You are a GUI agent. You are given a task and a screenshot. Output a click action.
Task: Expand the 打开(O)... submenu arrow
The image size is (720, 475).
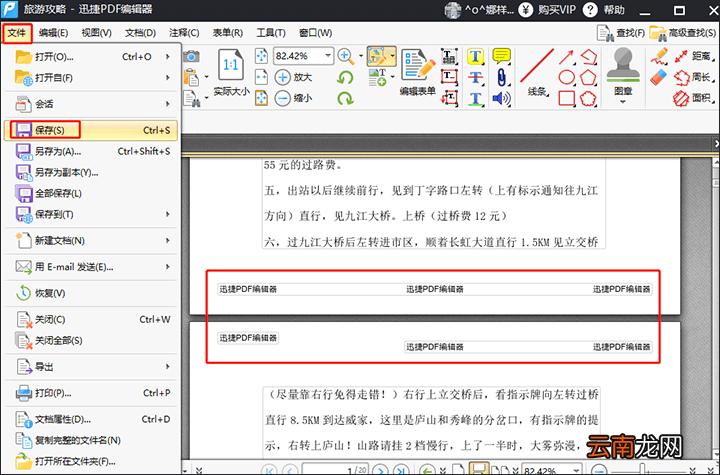(168, 57)
